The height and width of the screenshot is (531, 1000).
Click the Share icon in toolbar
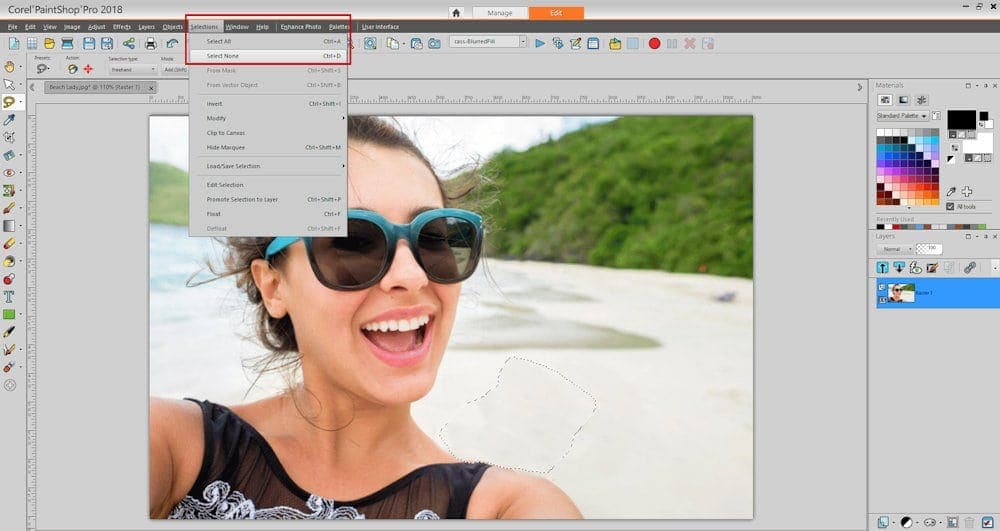click(x=128, y=43)
